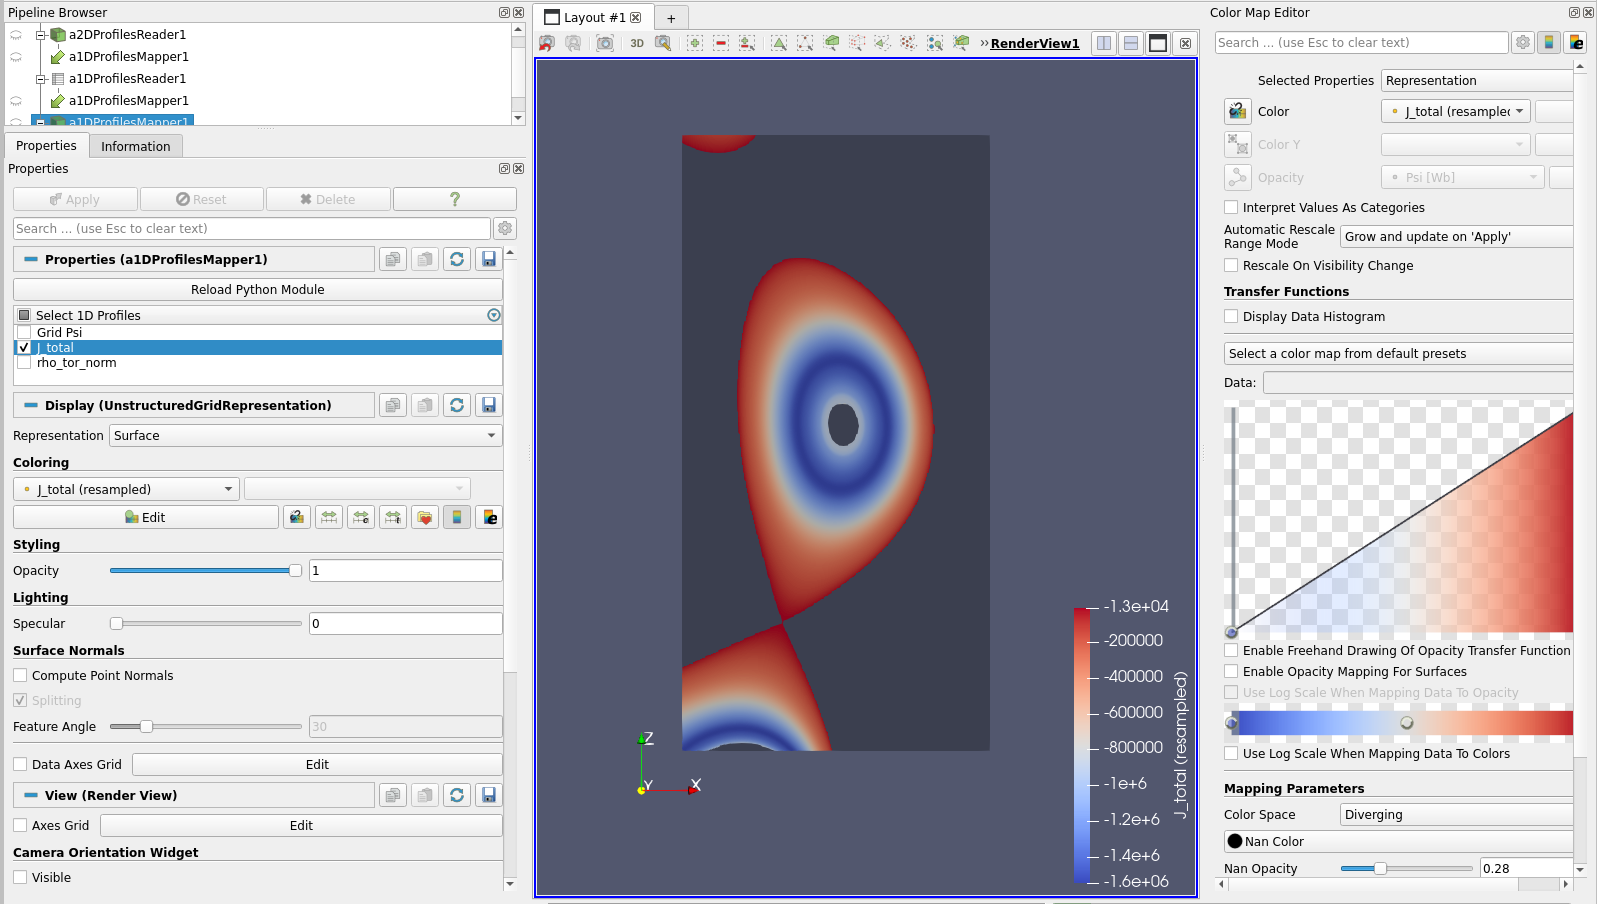
Task: Open the Color Space Diverging dropdown
Action: tap(1456, 814)
